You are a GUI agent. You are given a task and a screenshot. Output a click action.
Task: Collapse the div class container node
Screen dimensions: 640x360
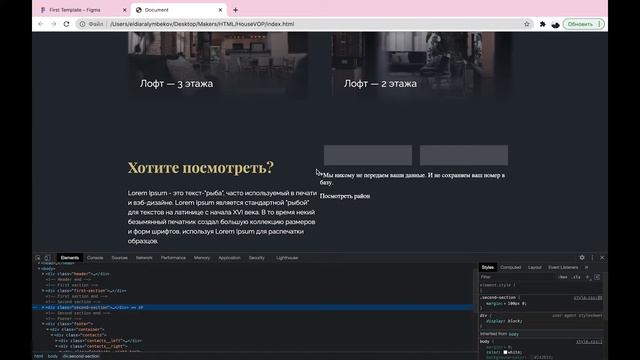47,329
